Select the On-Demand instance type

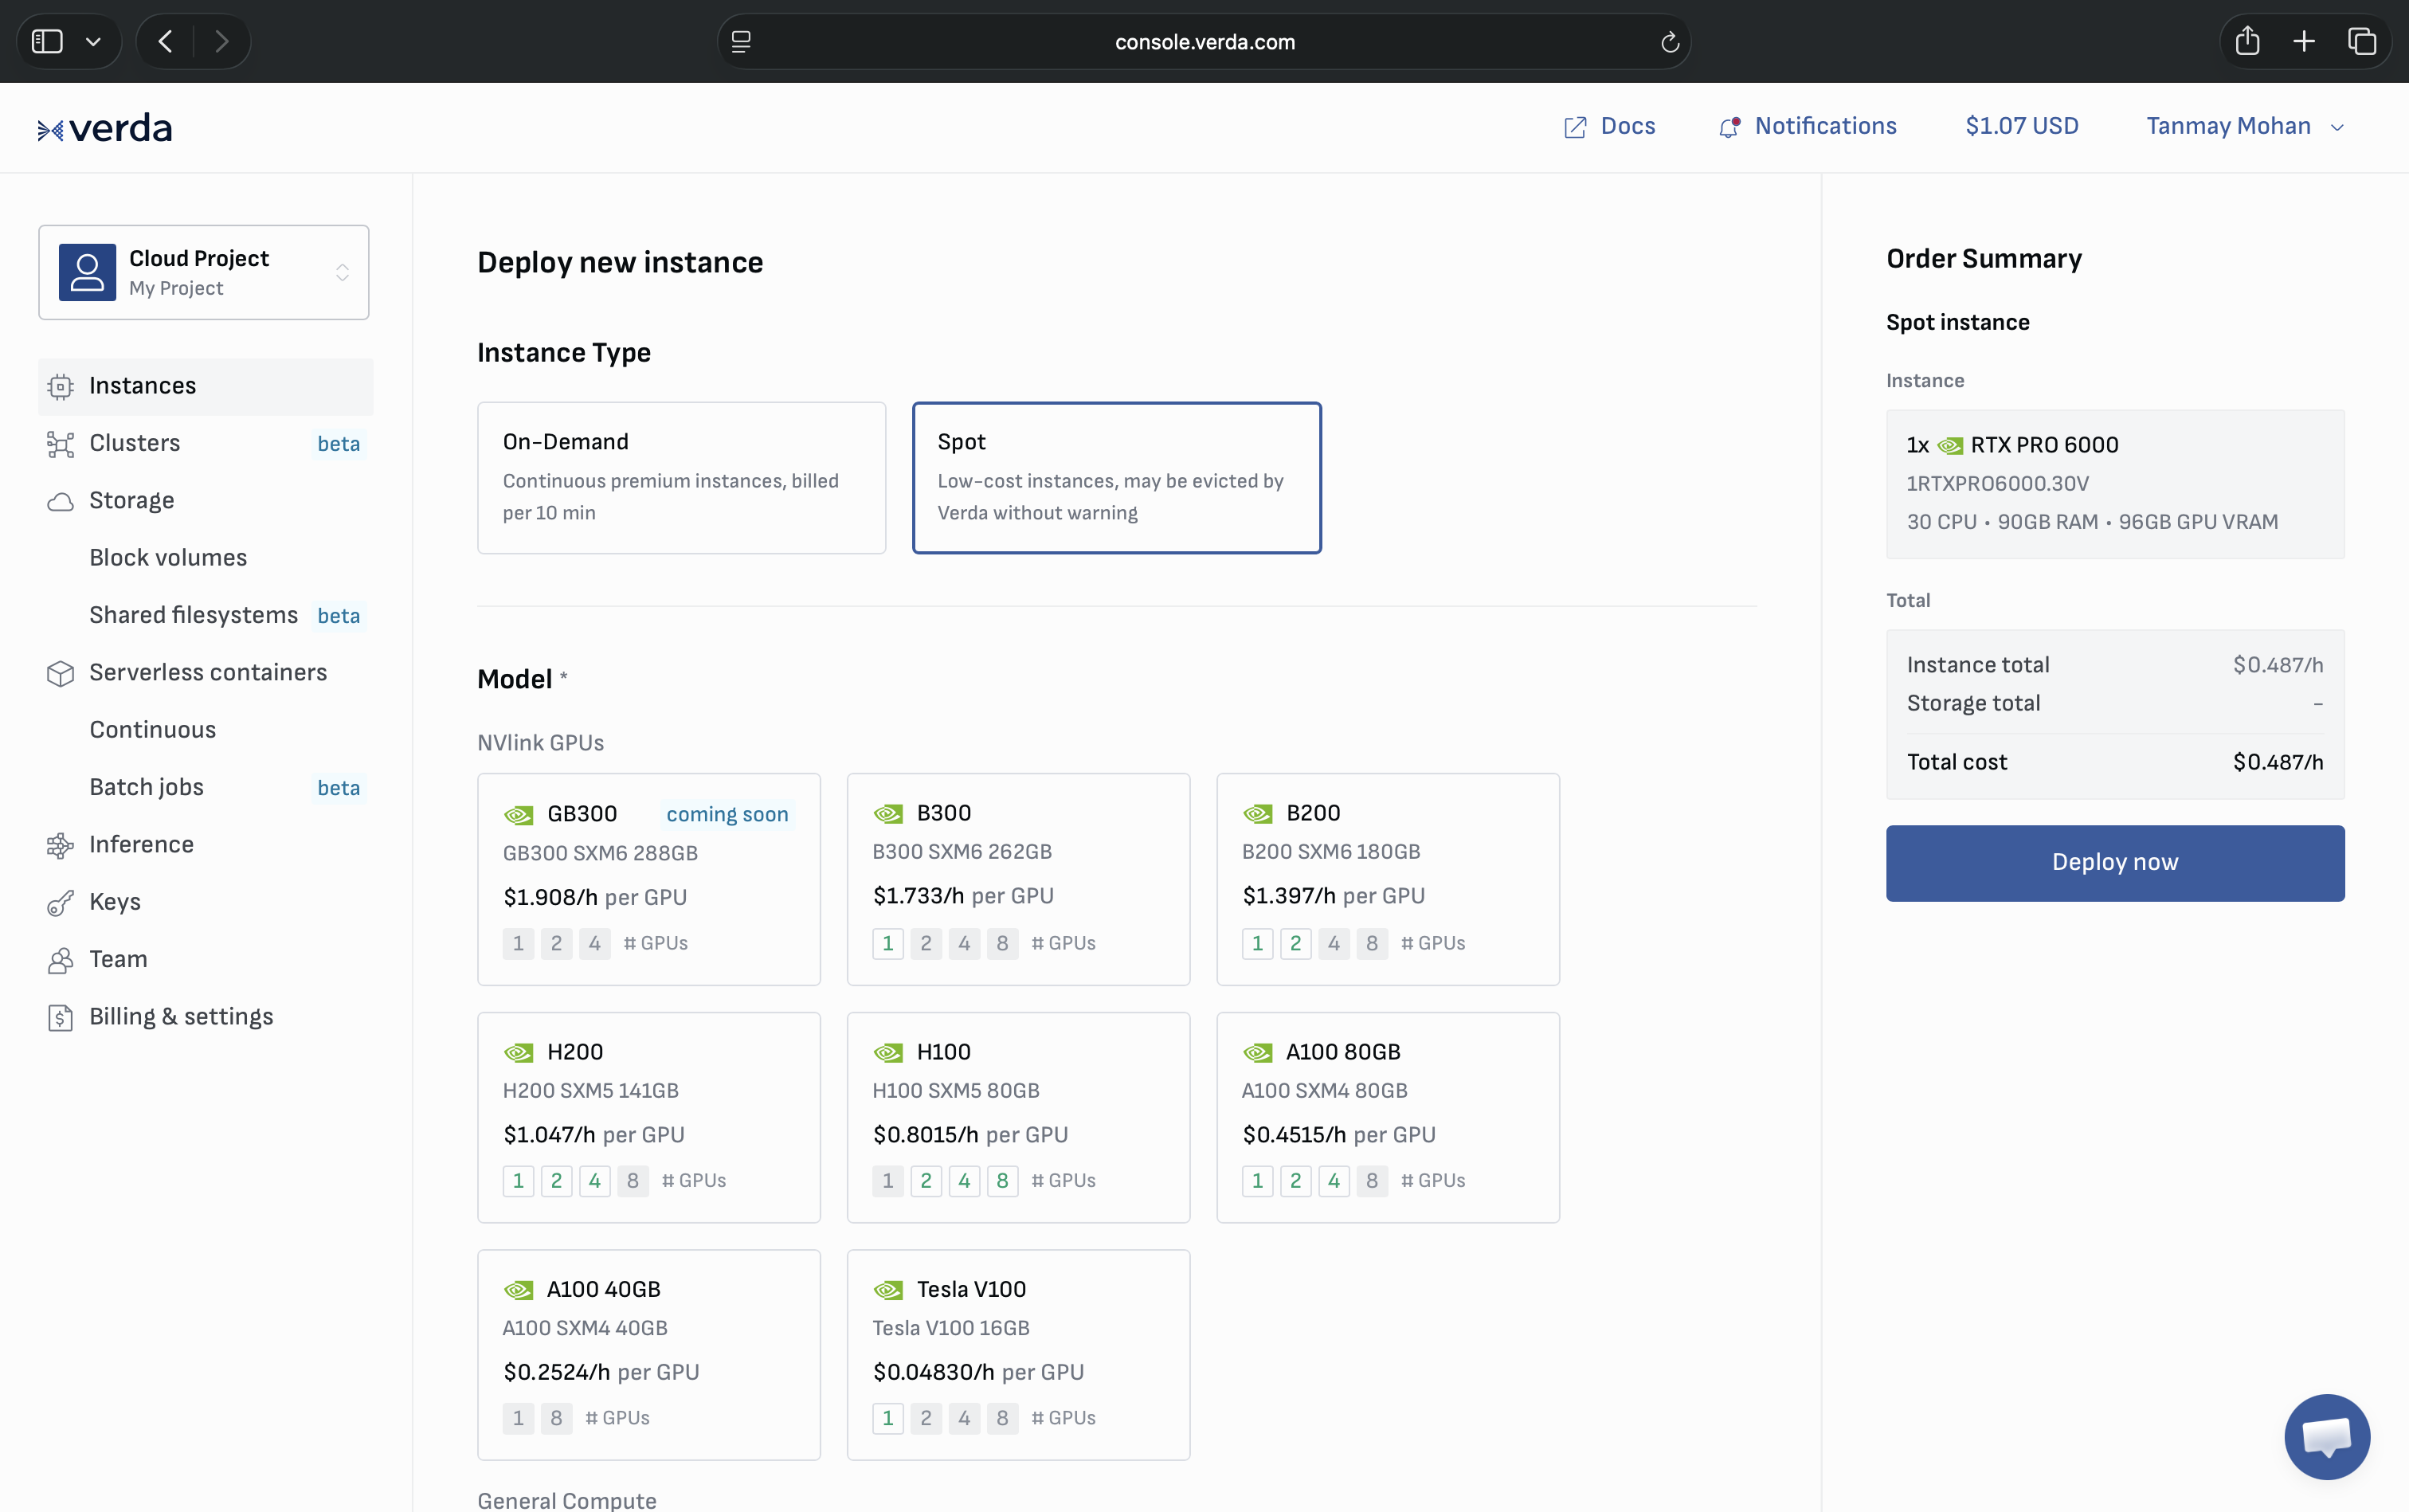(x=681, y=478)
